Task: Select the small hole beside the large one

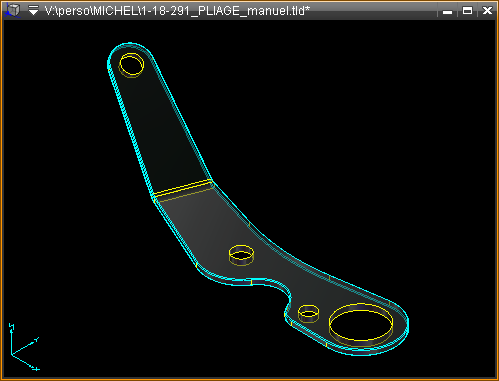Action: pos(308,313)
